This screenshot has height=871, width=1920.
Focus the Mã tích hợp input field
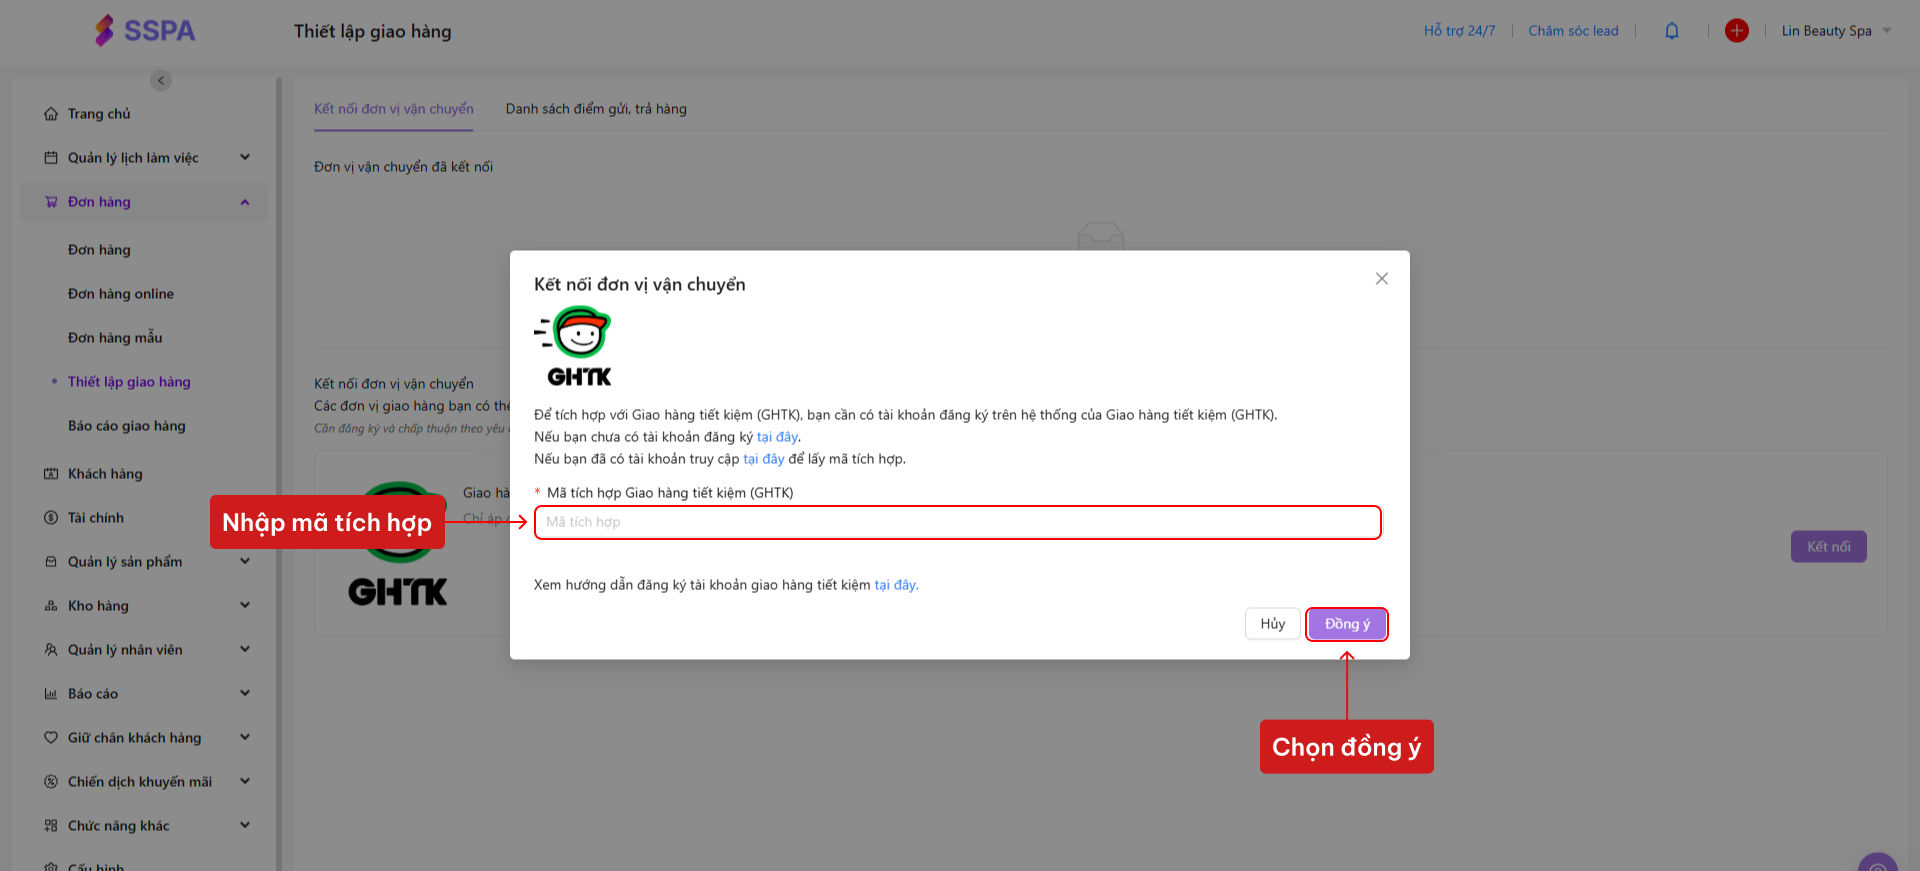(958, 522)
